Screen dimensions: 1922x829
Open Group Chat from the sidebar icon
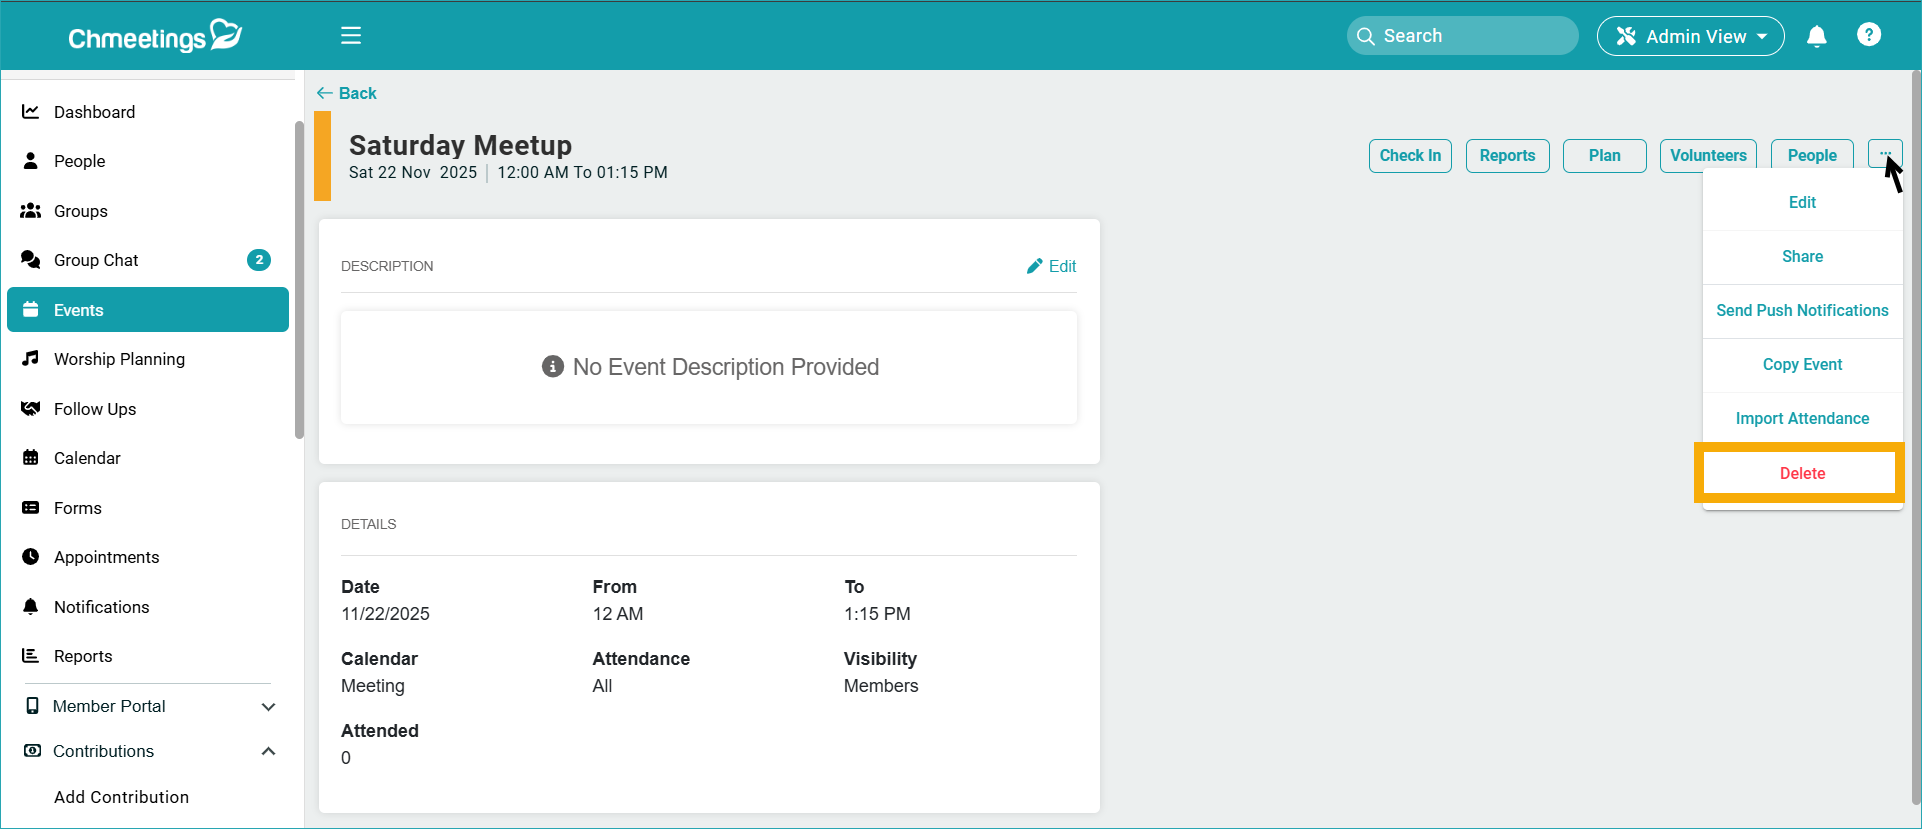[x=31, y=260]
